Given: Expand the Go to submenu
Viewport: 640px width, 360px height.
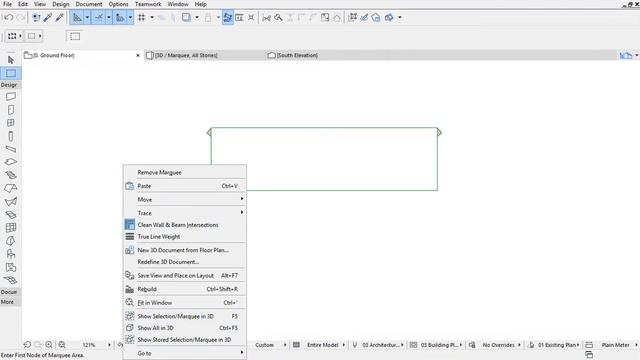Looking at the screenshot, I should click(185, 353).
